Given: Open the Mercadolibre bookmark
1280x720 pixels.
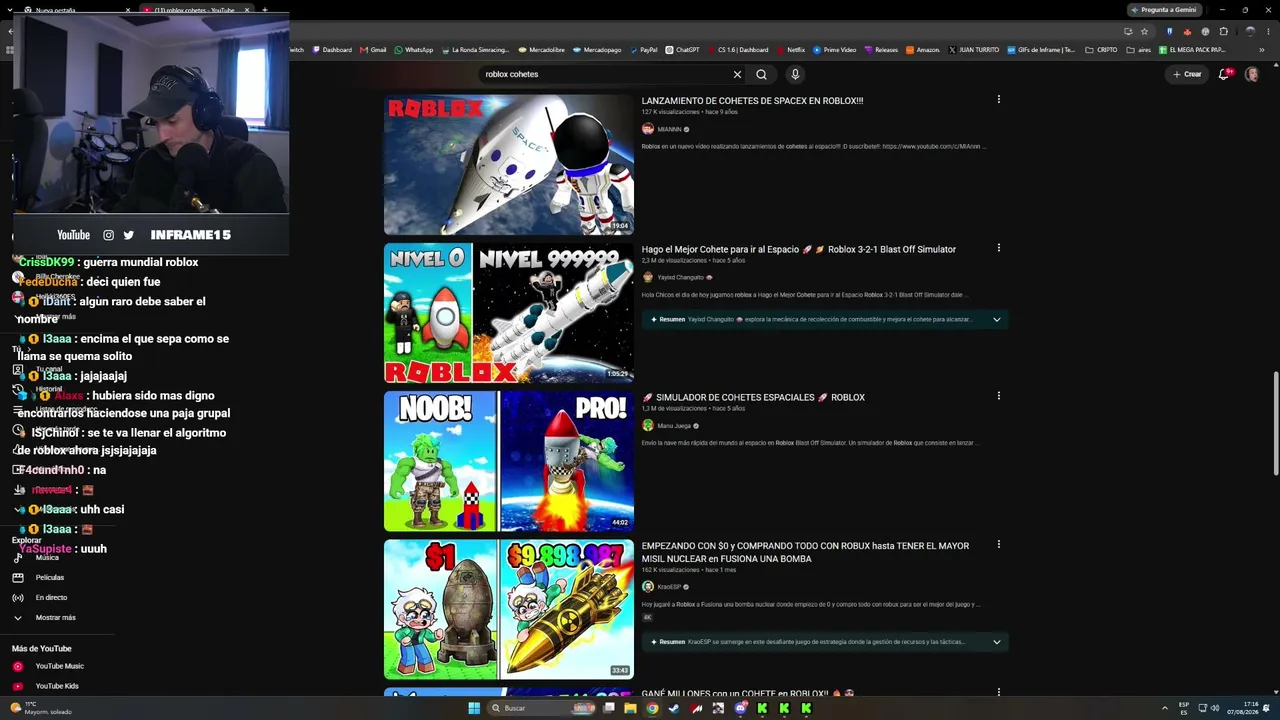Looking at the screenshot, I should click(x=542, y=50).
